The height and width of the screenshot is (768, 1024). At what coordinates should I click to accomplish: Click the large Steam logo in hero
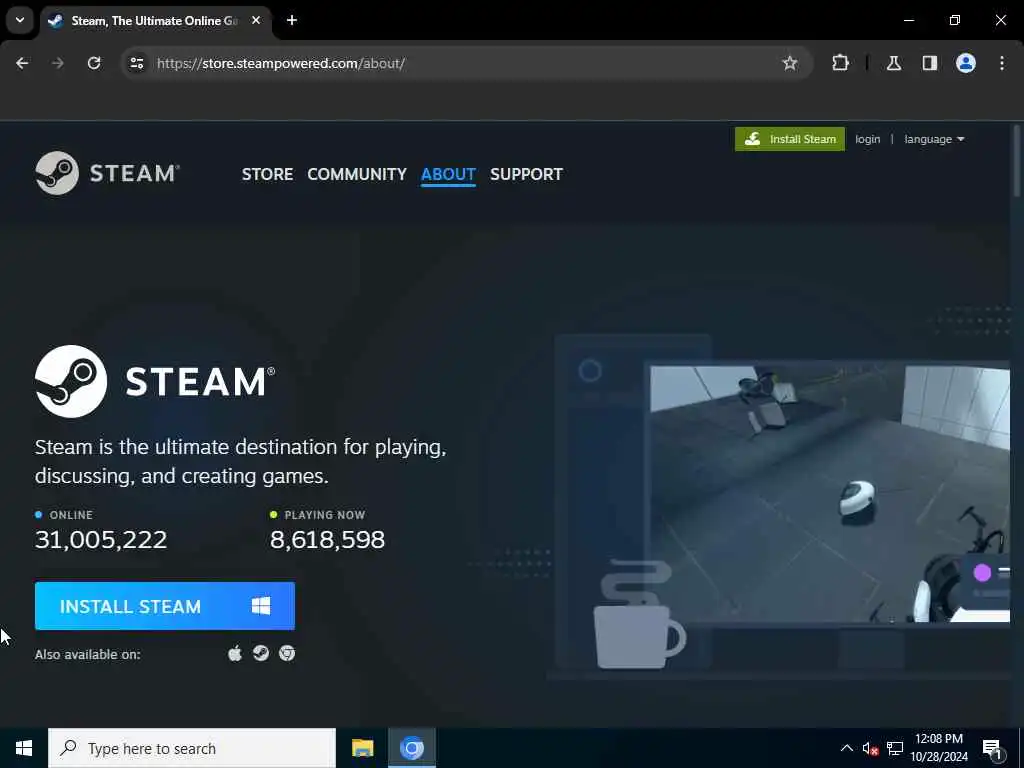[155, 381]
